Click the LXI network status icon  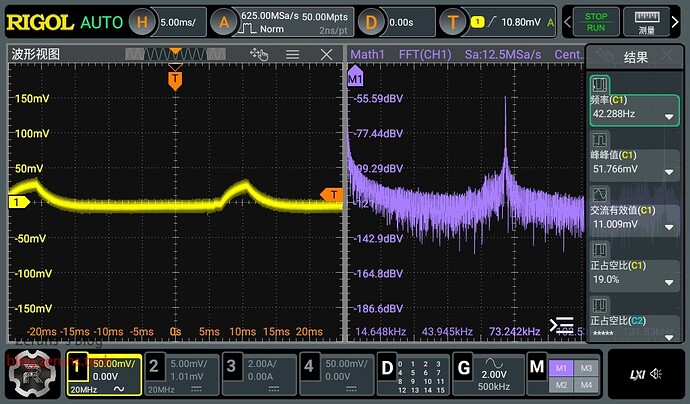(x=636, y=374)
